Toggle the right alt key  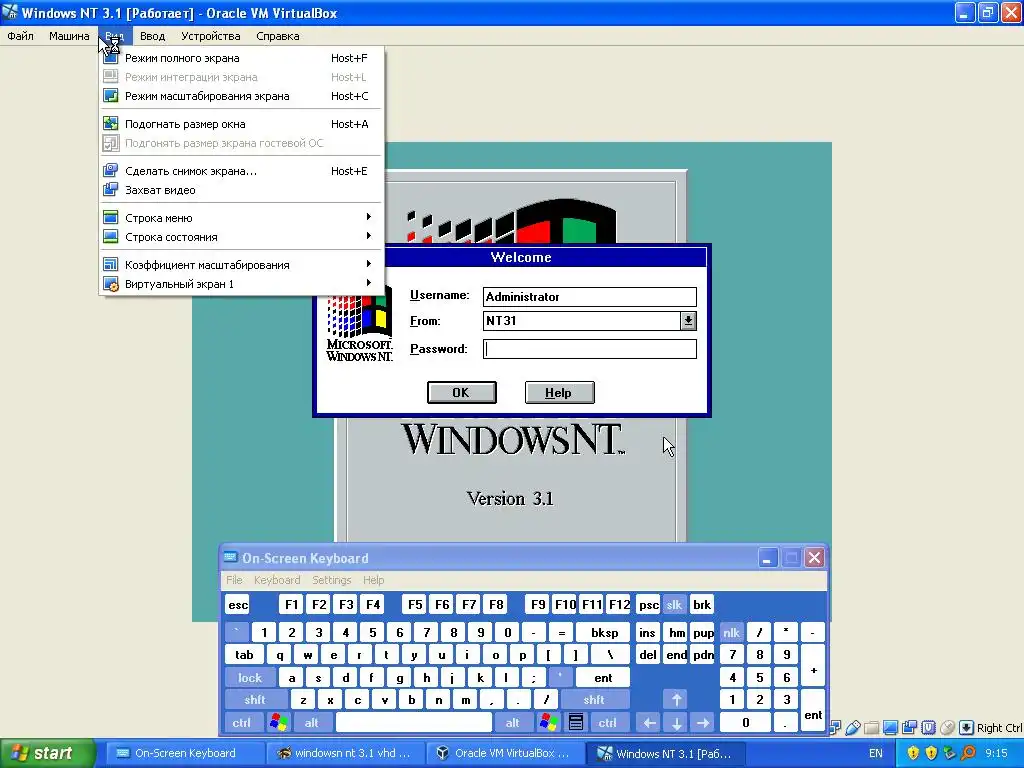pyautogui.click(x=513, y=722)
